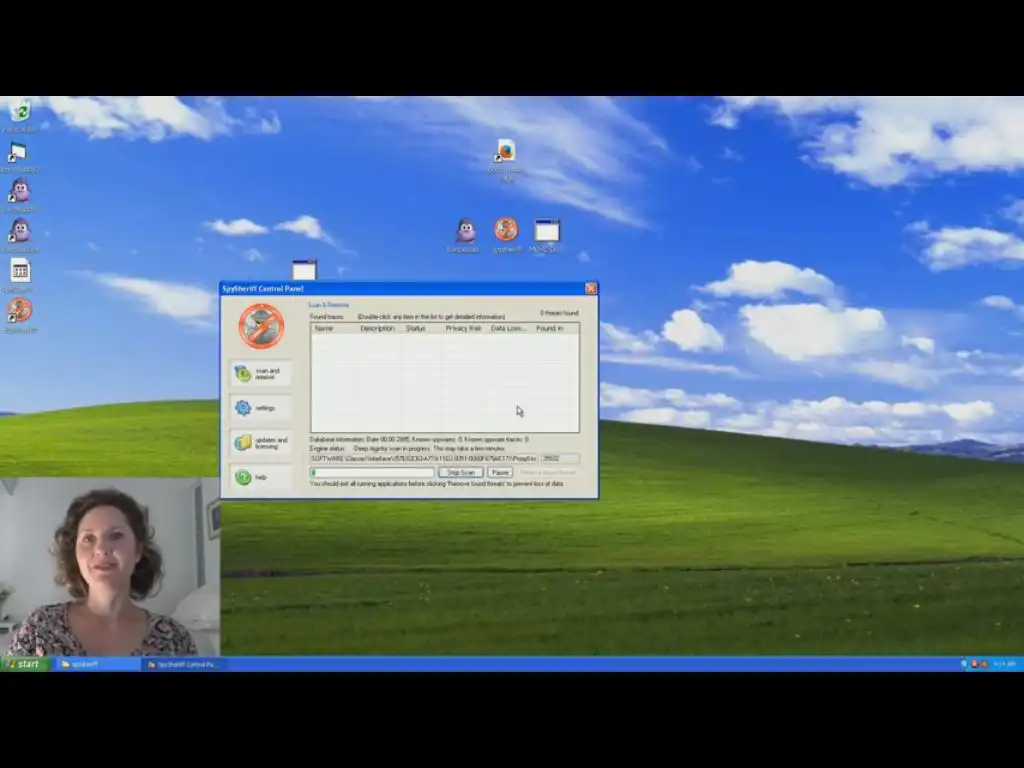Viewport: 1024px width, 768px height.
Task: Sort threats by Status column
Action: tap(423, 328)
